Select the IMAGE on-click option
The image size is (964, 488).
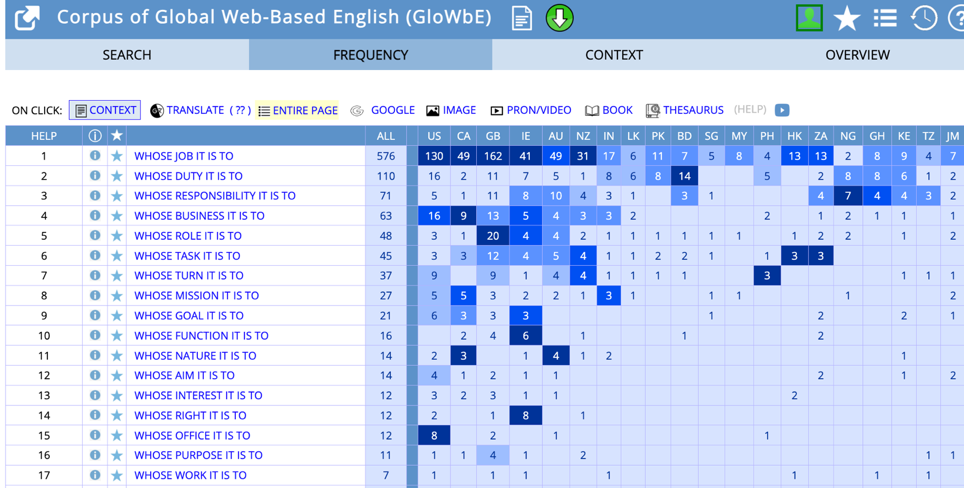(x=451, y=110)
